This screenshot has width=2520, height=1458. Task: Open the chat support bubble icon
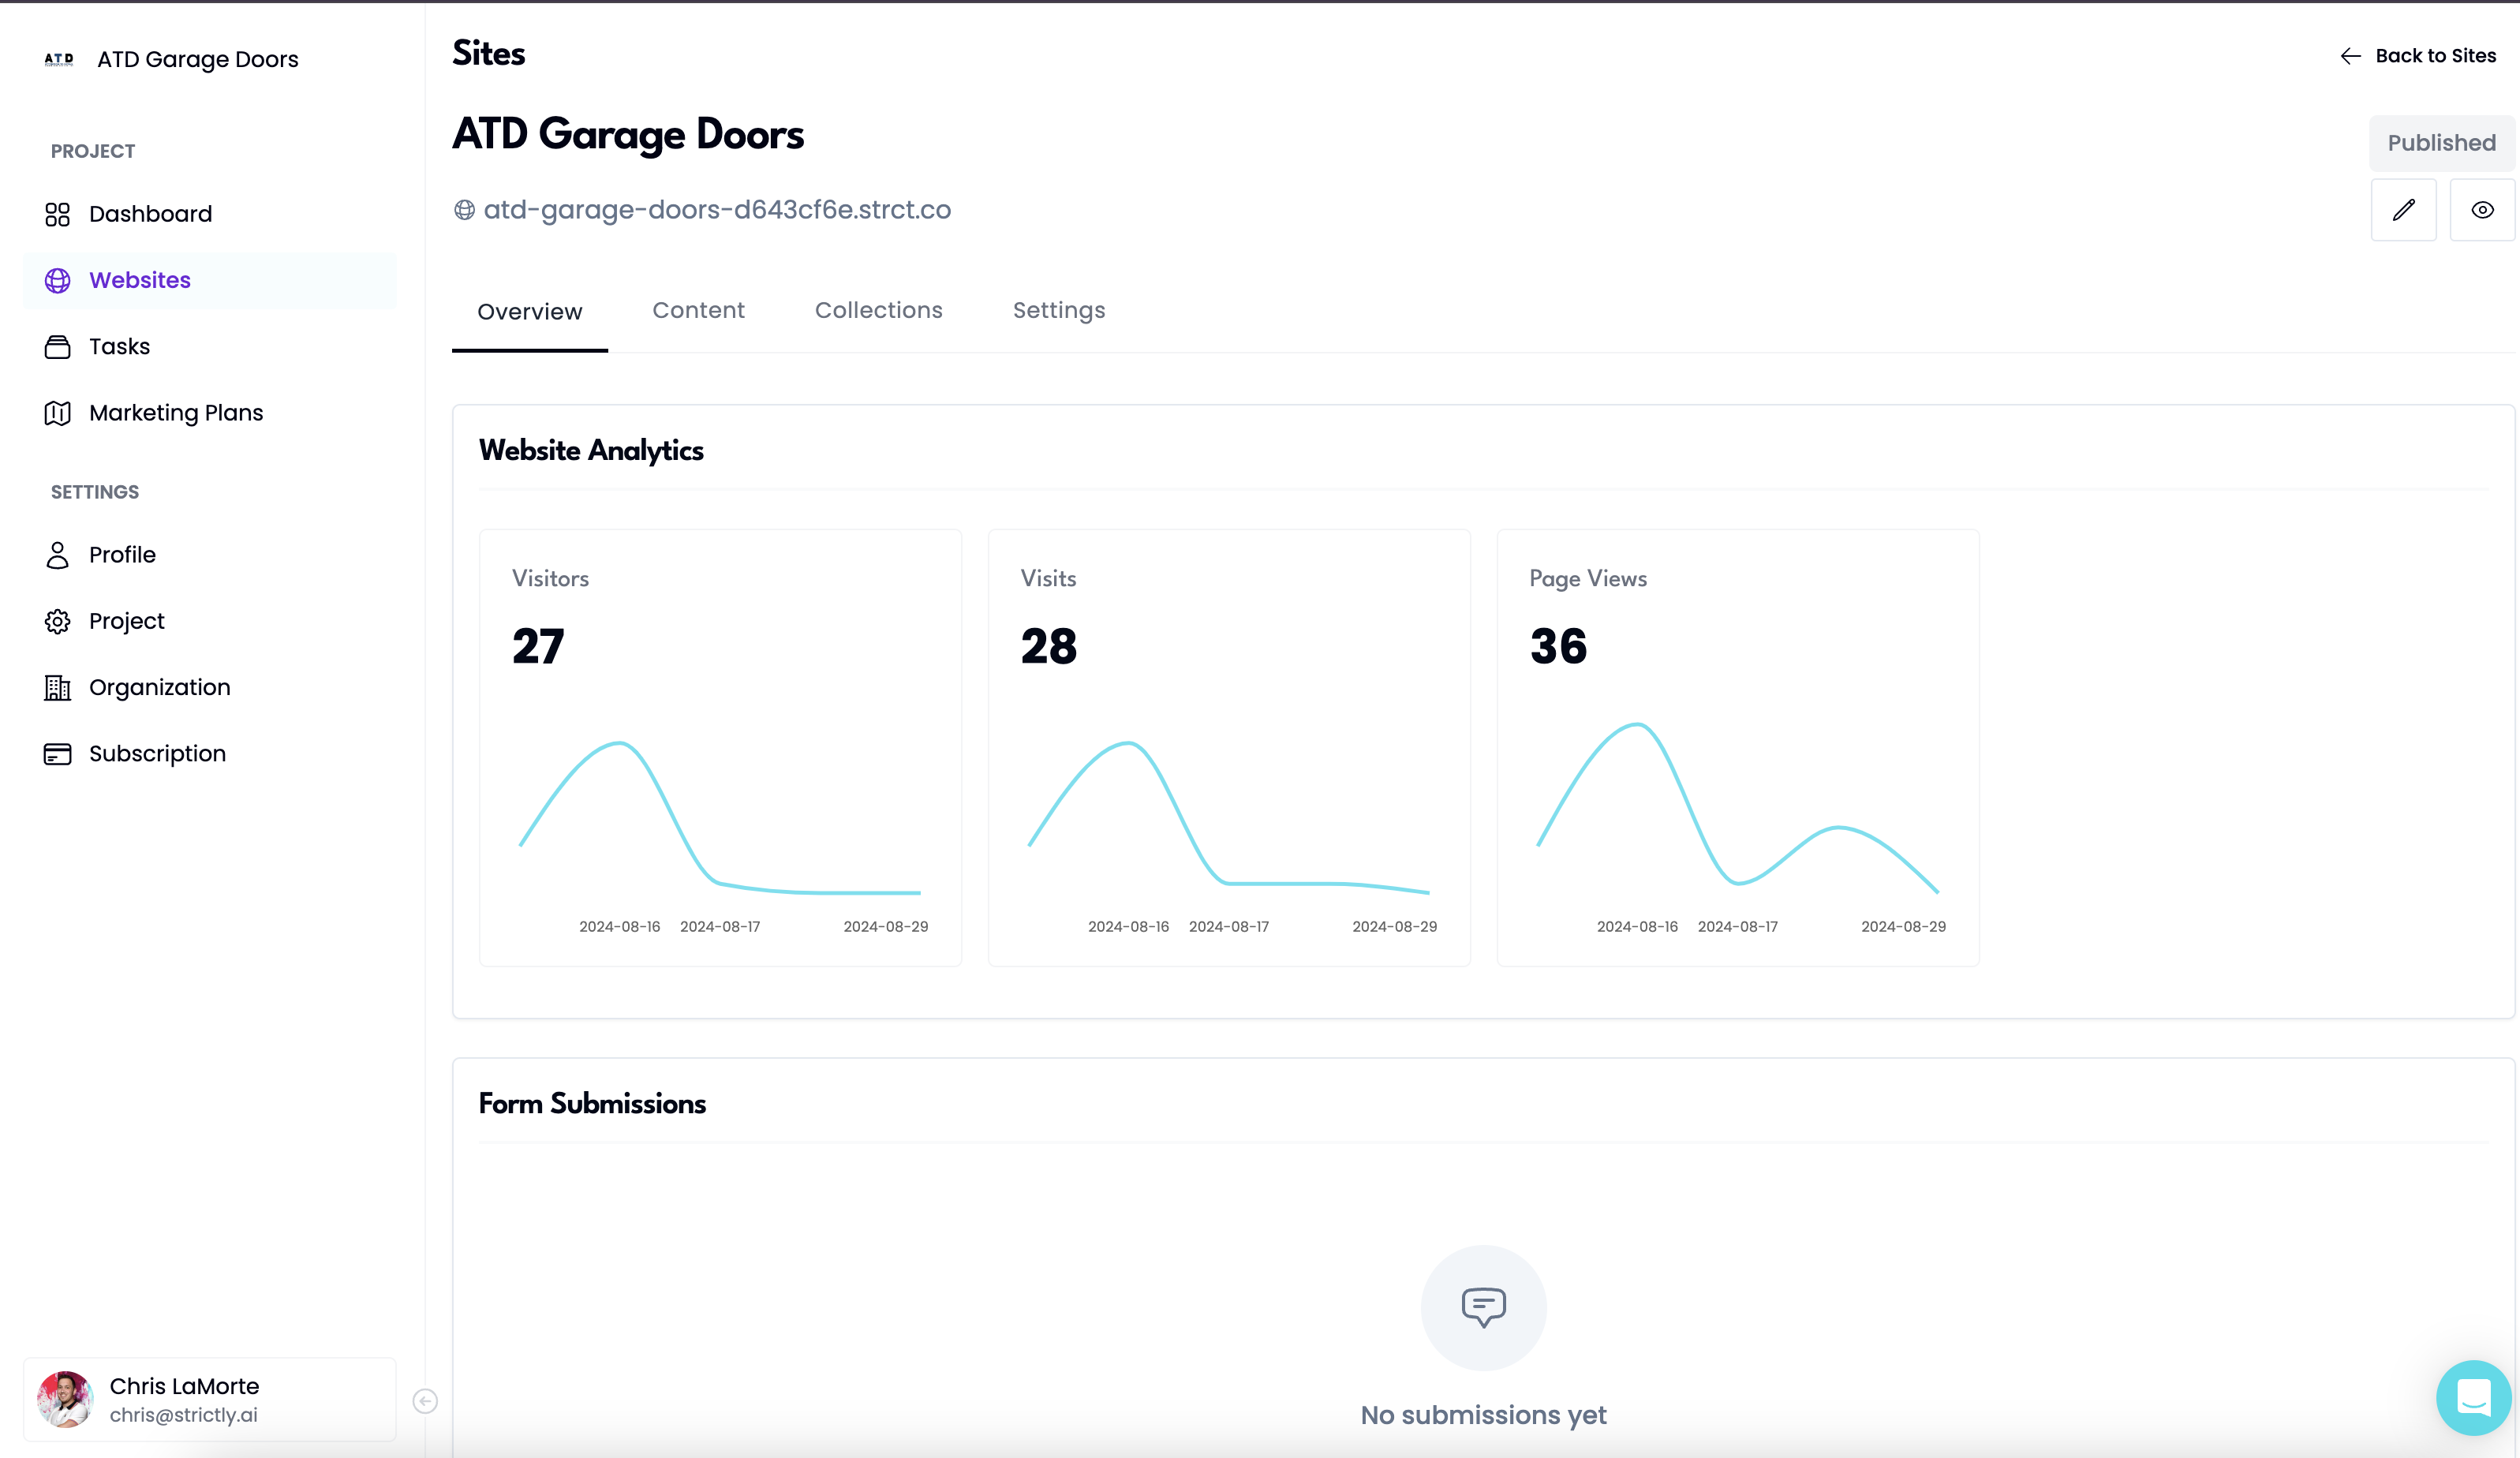tap(2473, 1397)
